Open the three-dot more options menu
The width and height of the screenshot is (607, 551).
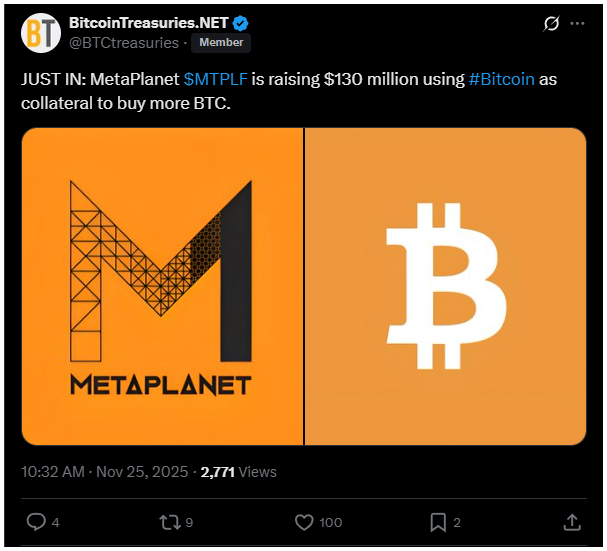(578, 23)
